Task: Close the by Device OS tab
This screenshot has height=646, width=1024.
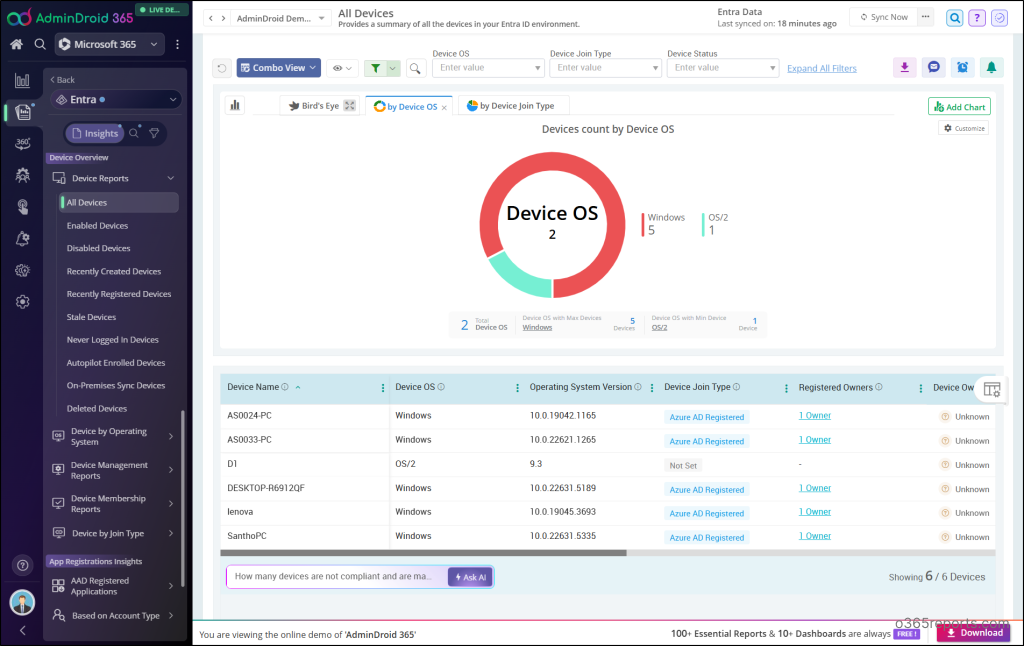Action: [444, 108]
